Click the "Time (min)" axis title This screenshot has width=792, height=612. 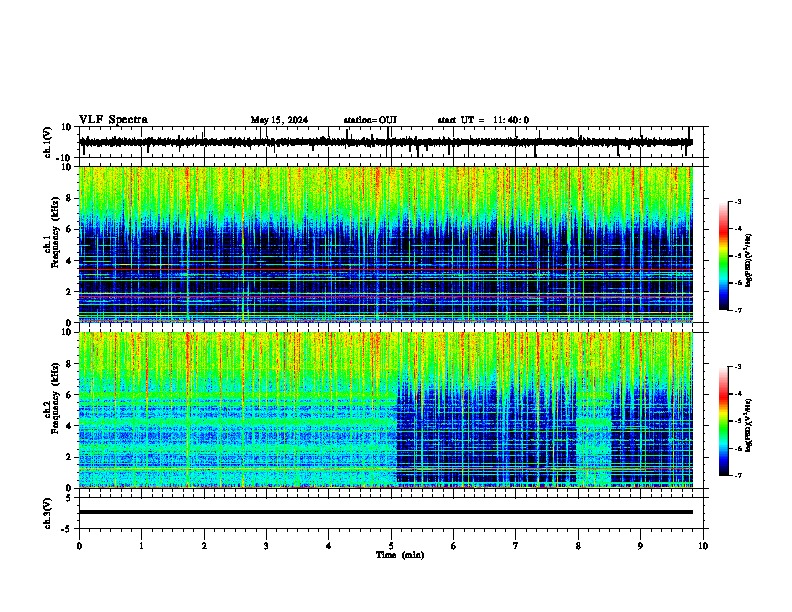click(400, 555)
